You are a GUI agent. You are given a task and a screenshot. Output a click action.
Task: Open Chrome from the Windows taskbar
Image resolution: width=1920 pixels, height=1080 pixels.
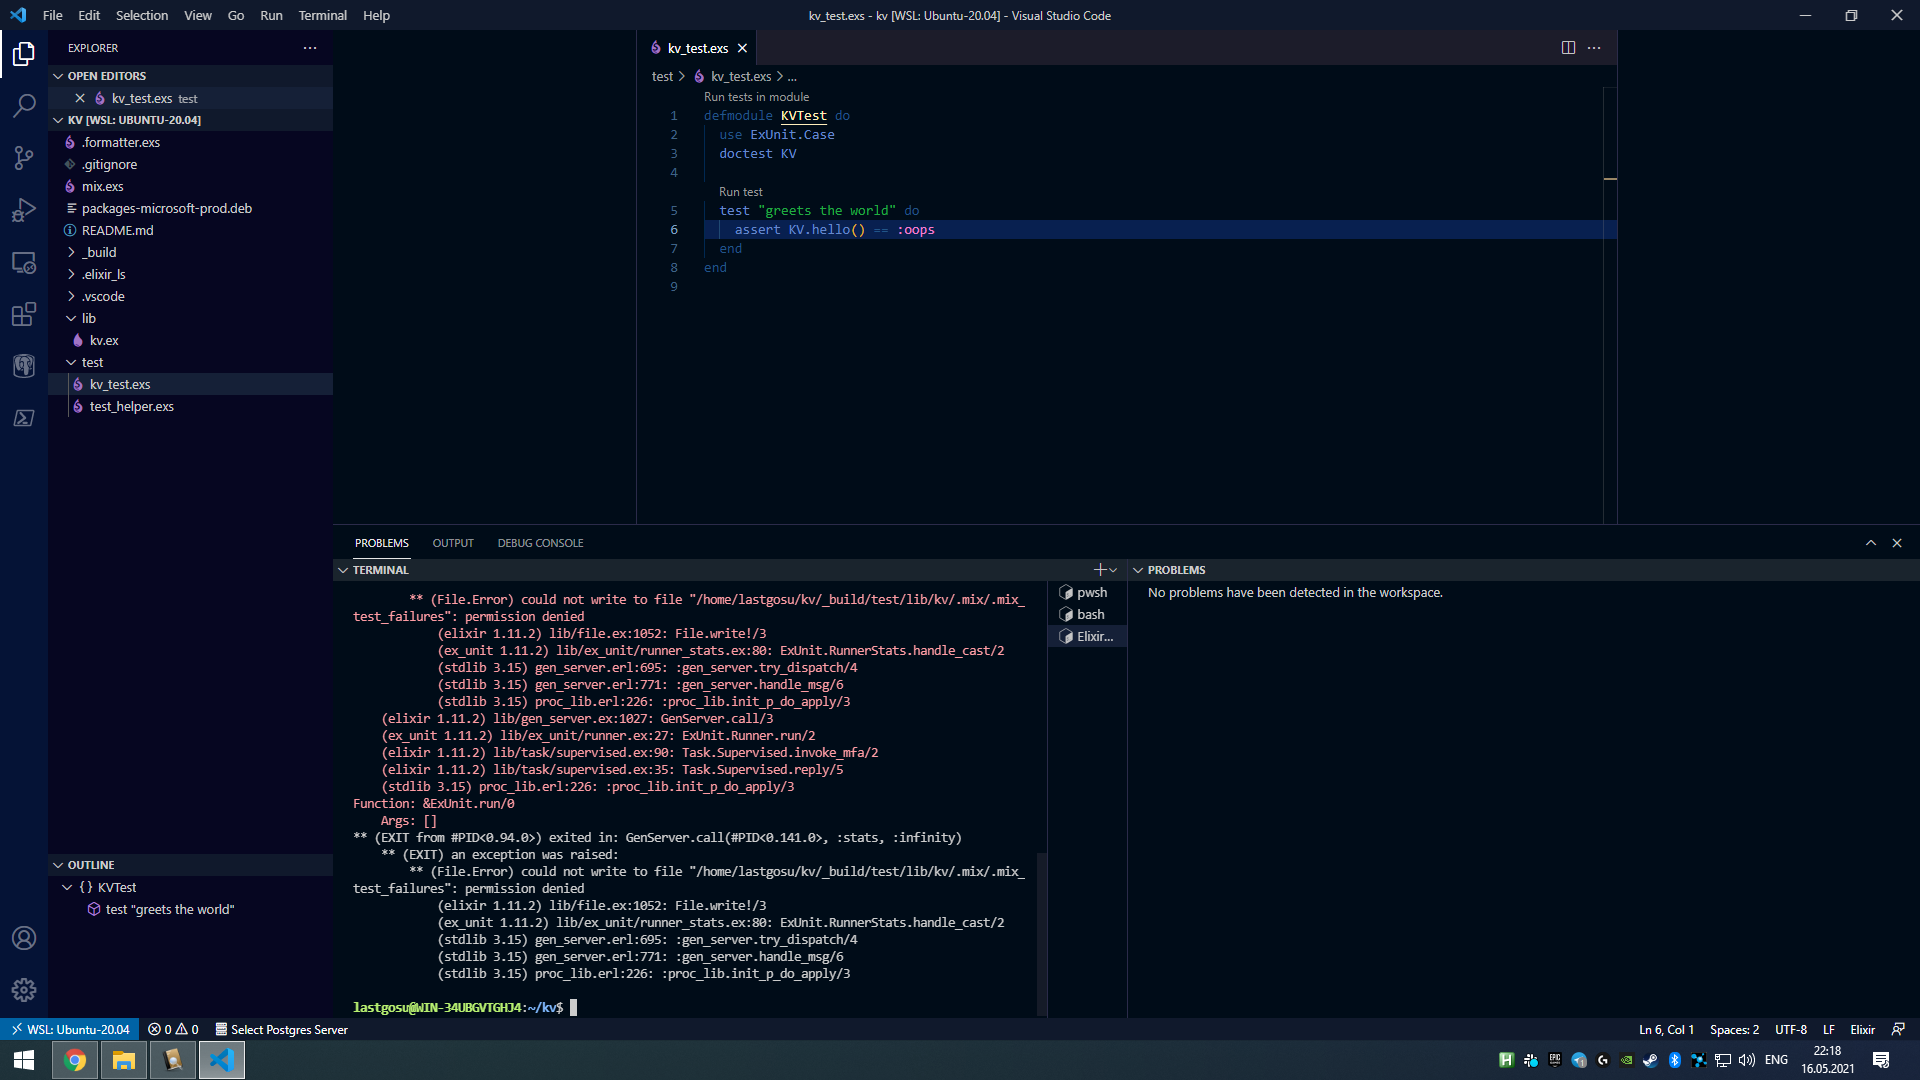(75, 1060)
